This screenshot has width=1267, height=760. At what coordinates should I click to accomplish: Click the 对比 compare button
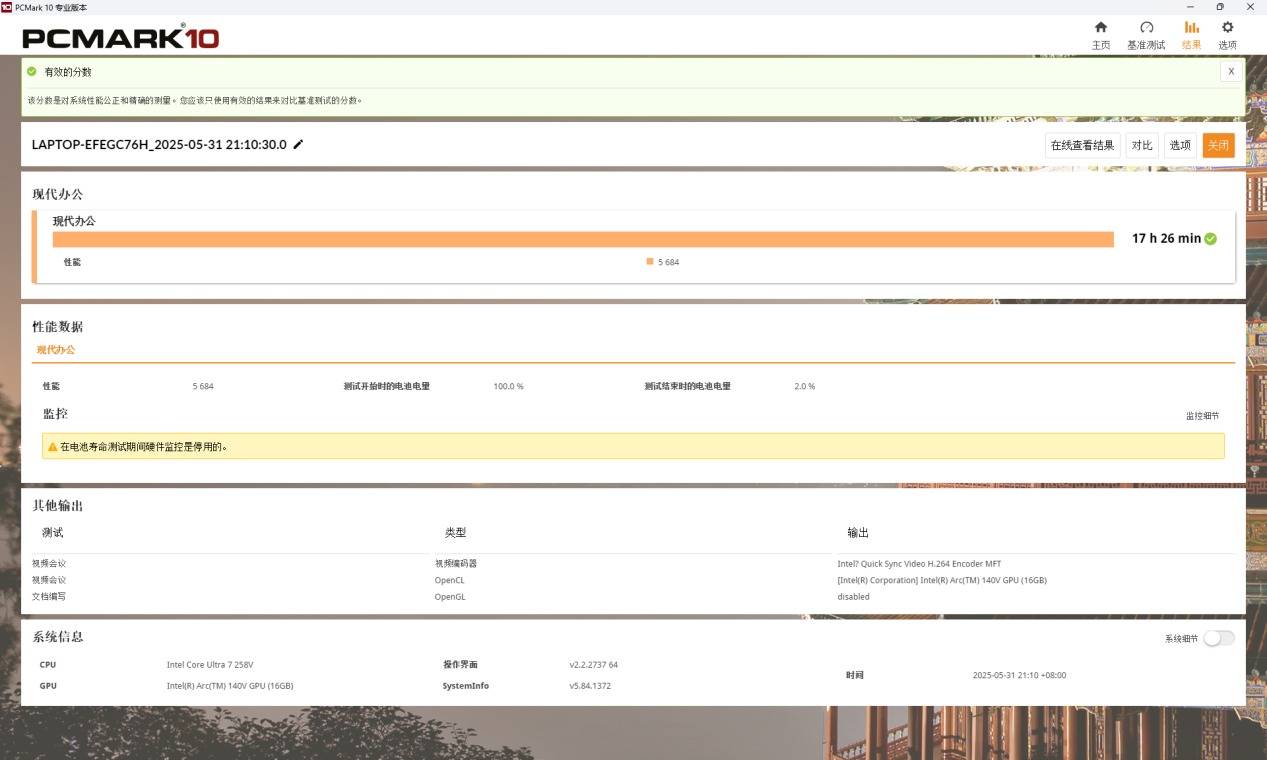(x=1142, y=145)
